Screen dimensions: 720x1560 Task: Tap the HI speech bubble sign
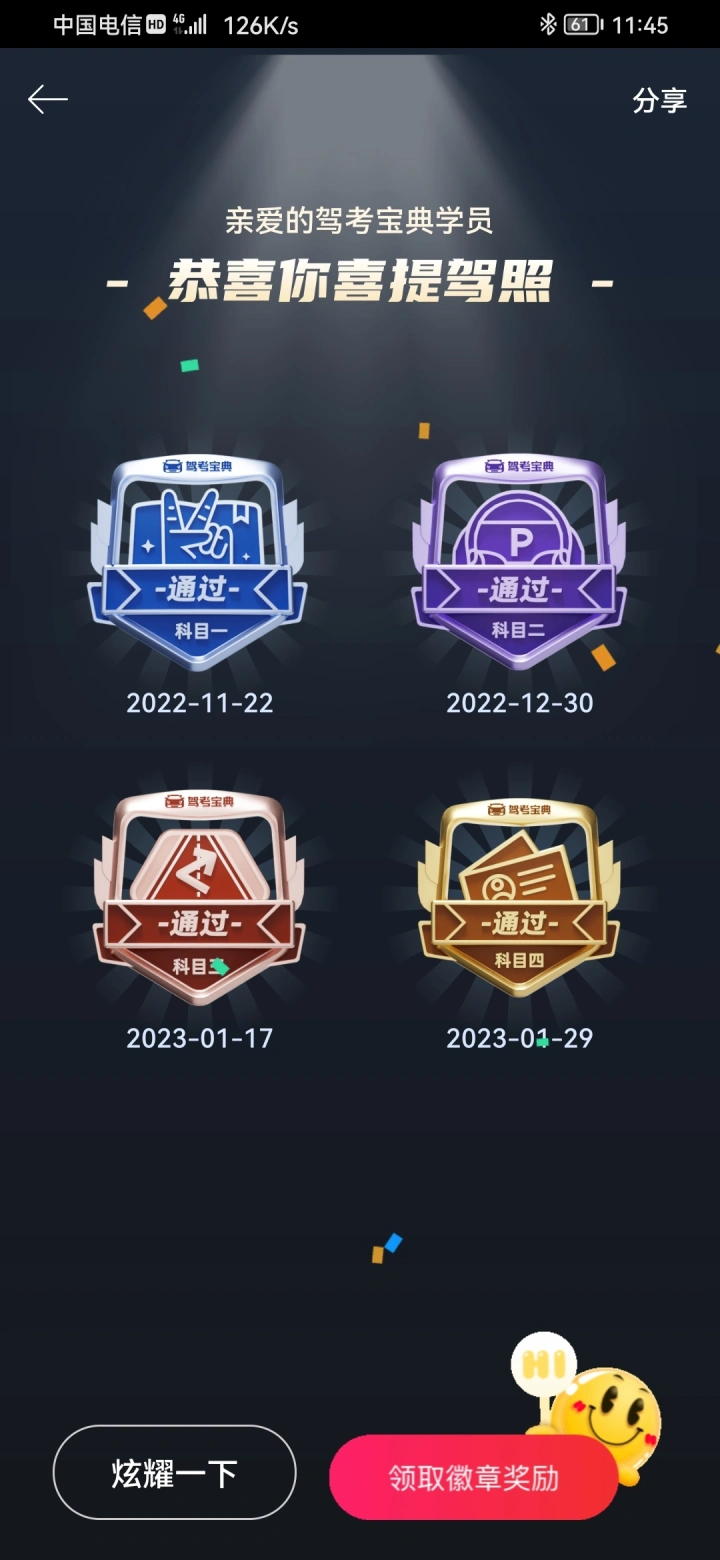pos(543,1364)
